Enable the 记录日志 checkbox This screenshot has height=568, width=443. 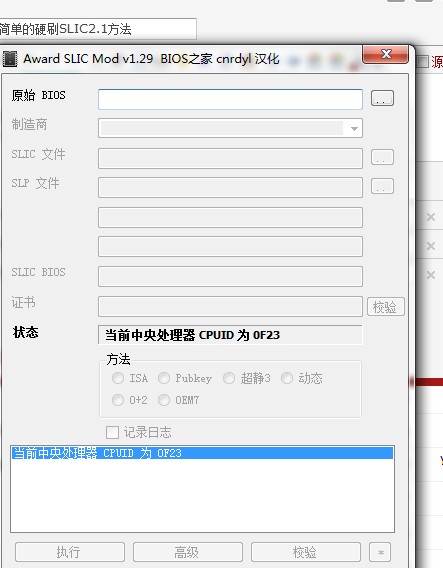click(112, 432)
